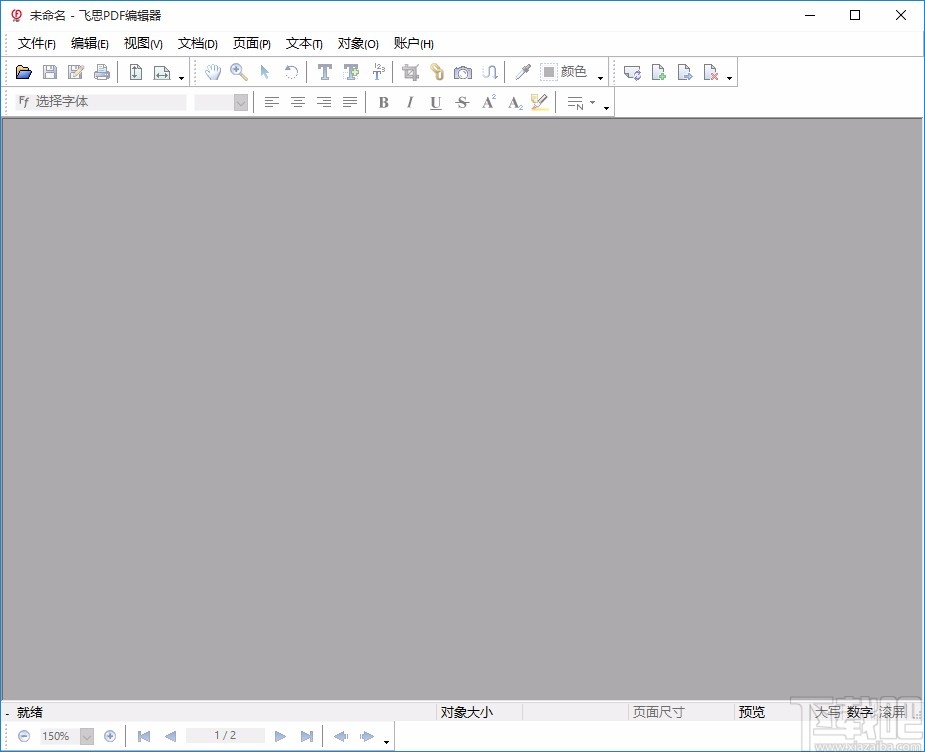Toggle bold text formatting

[383, 101]
